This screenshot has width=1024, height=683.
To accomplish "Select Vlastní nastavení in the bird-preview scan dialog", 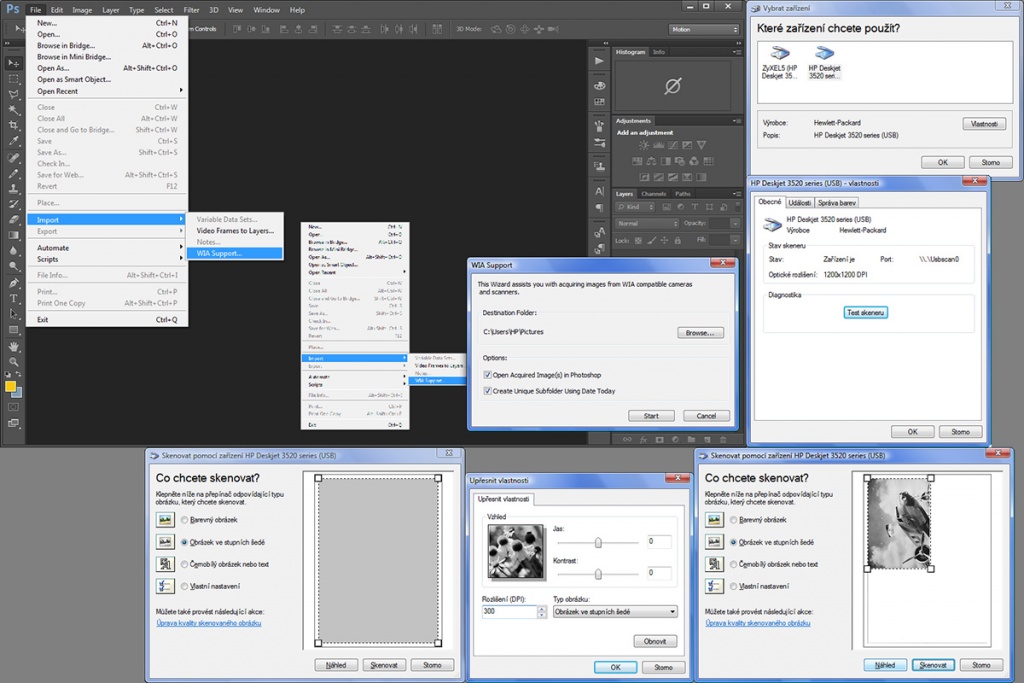I will click(x=734, y=586).
